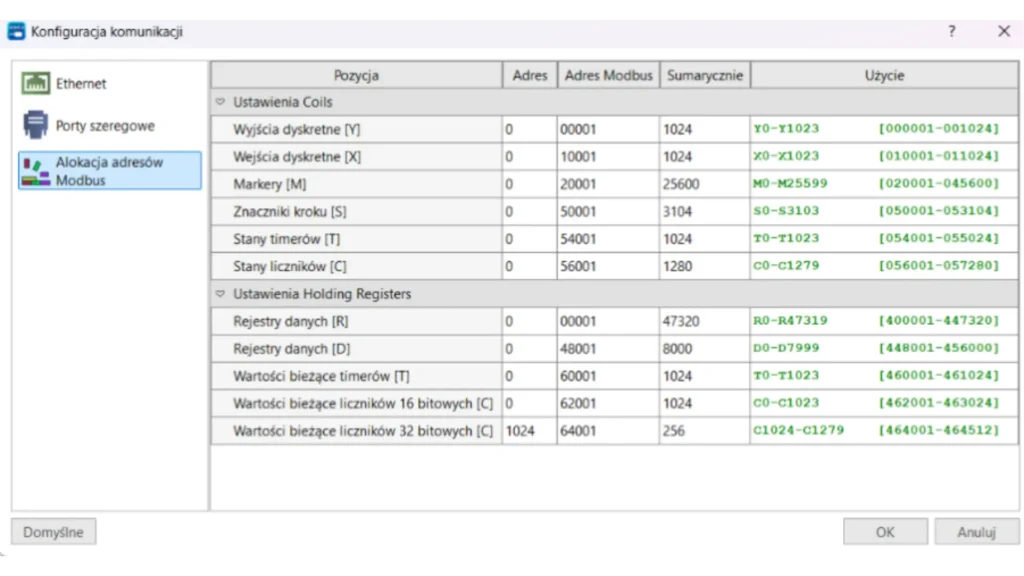Click the Pozycja column header
1024x576 pixels.
click(357, 75)
